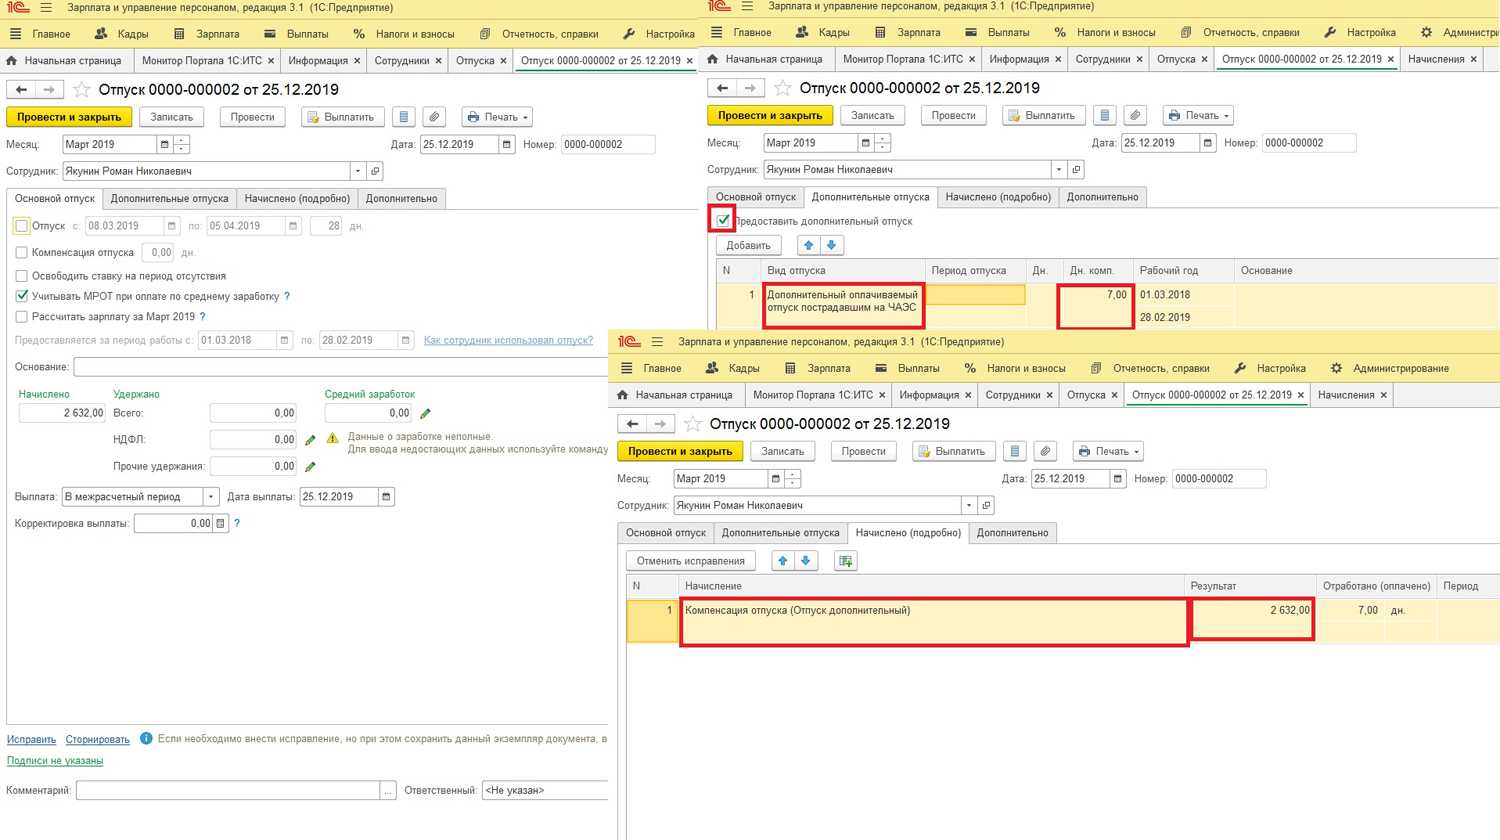The image size is (1500, 840).
Task: Click the Отменить исправления button
Action: point(691,561)
